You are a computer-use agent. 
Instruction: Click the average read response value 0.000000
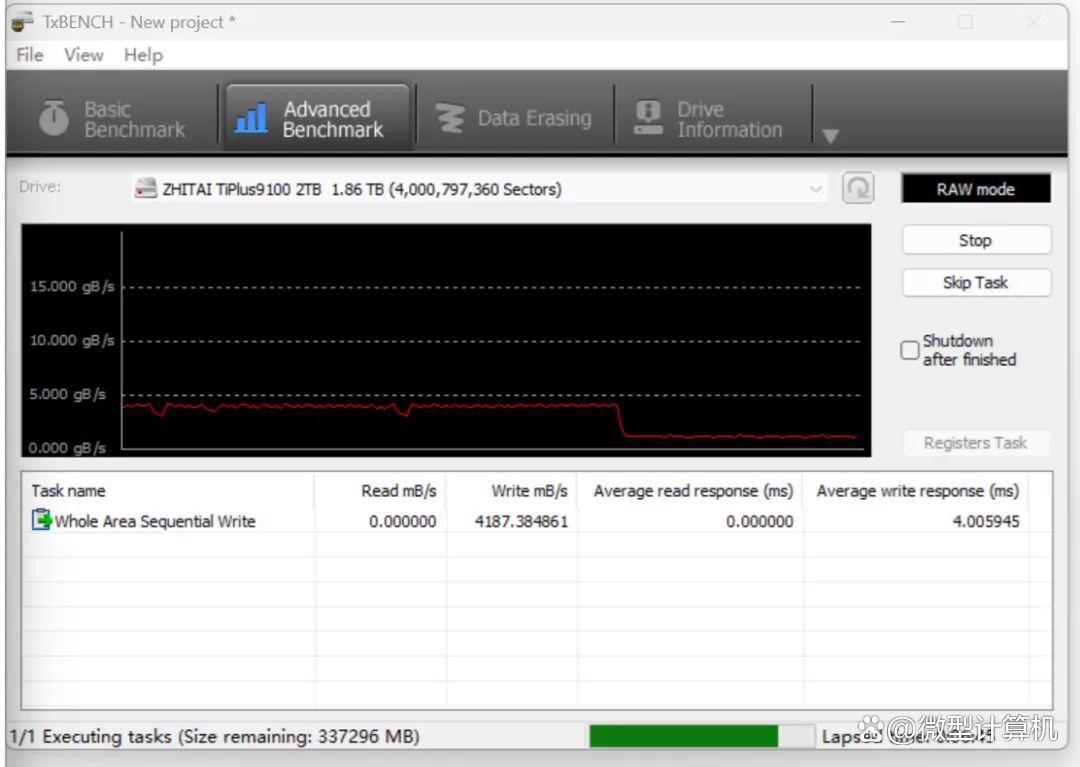click(x=759, y=522)
